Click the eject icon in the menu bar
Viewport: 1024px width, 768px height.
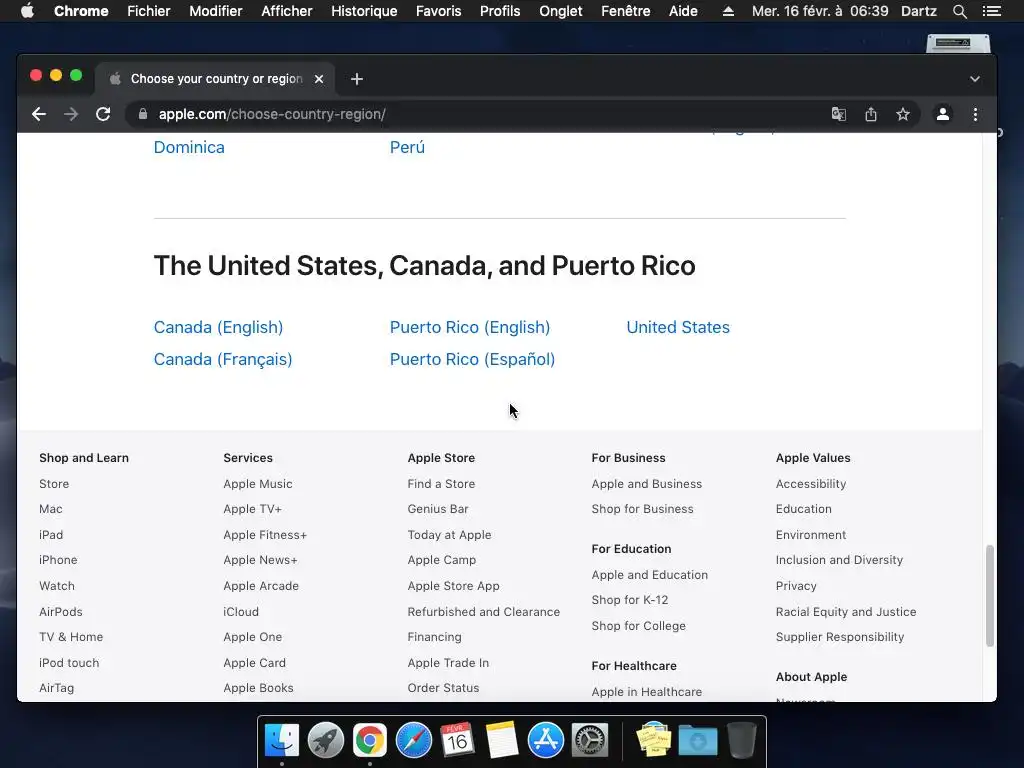[x=728, y=11]
